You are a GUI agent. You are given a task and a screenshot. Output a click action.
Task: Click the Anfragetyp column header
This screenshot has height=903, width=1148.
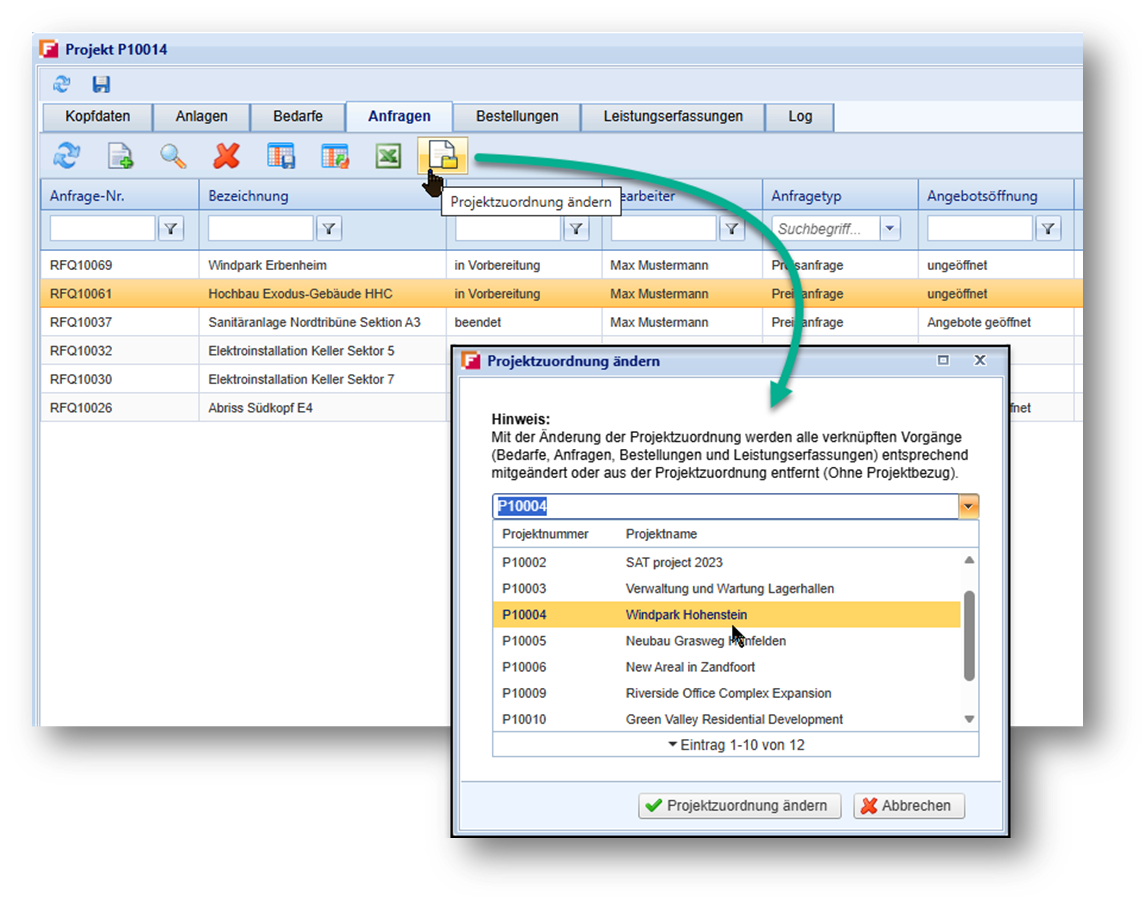tap(840, 196)
